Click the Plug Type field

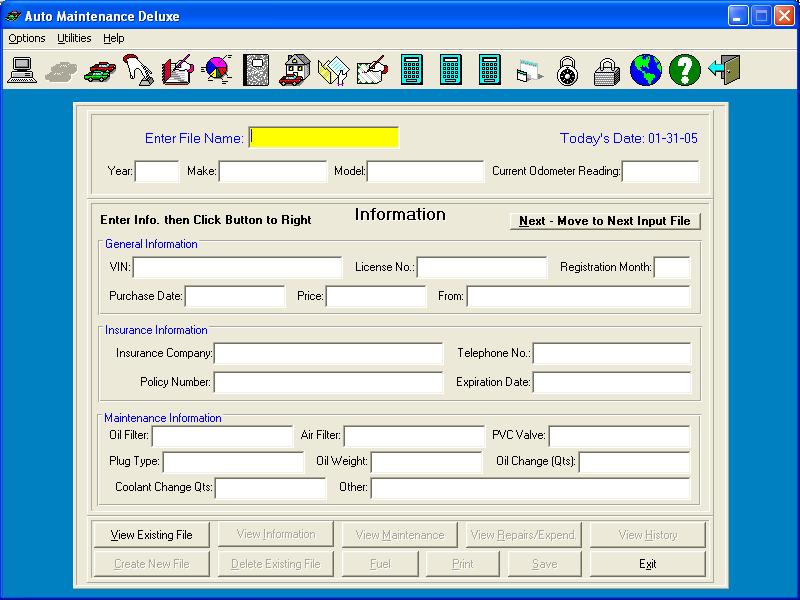[234, 462]
